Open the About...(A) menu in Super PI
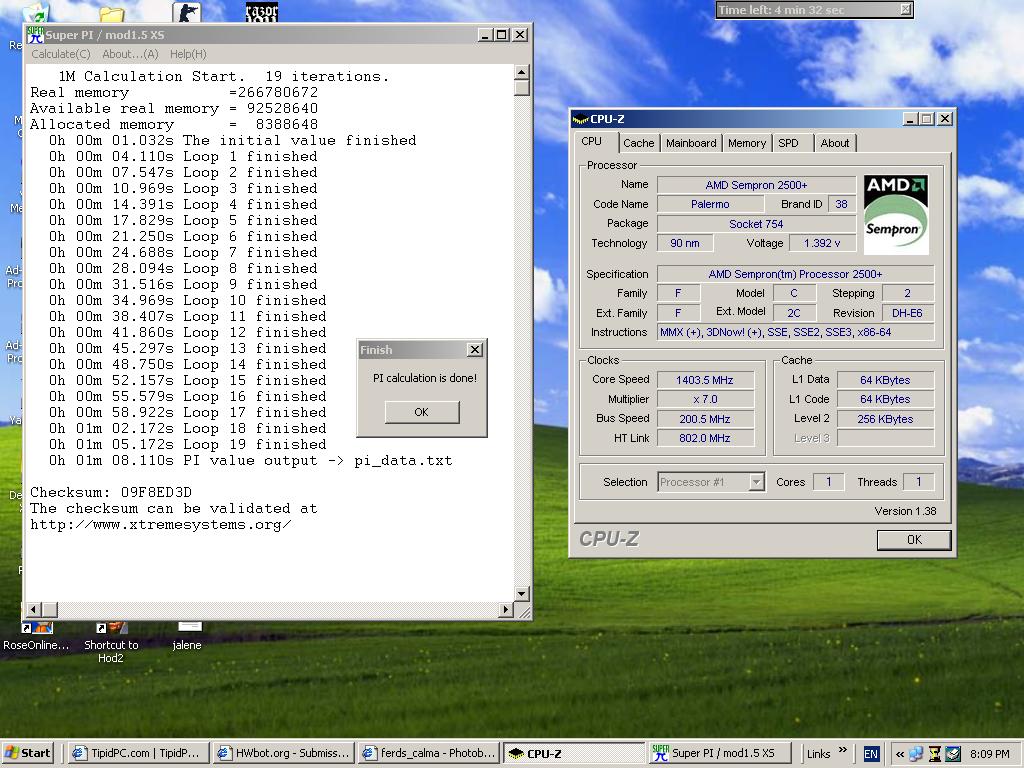1024x768 pixels. 130,54
